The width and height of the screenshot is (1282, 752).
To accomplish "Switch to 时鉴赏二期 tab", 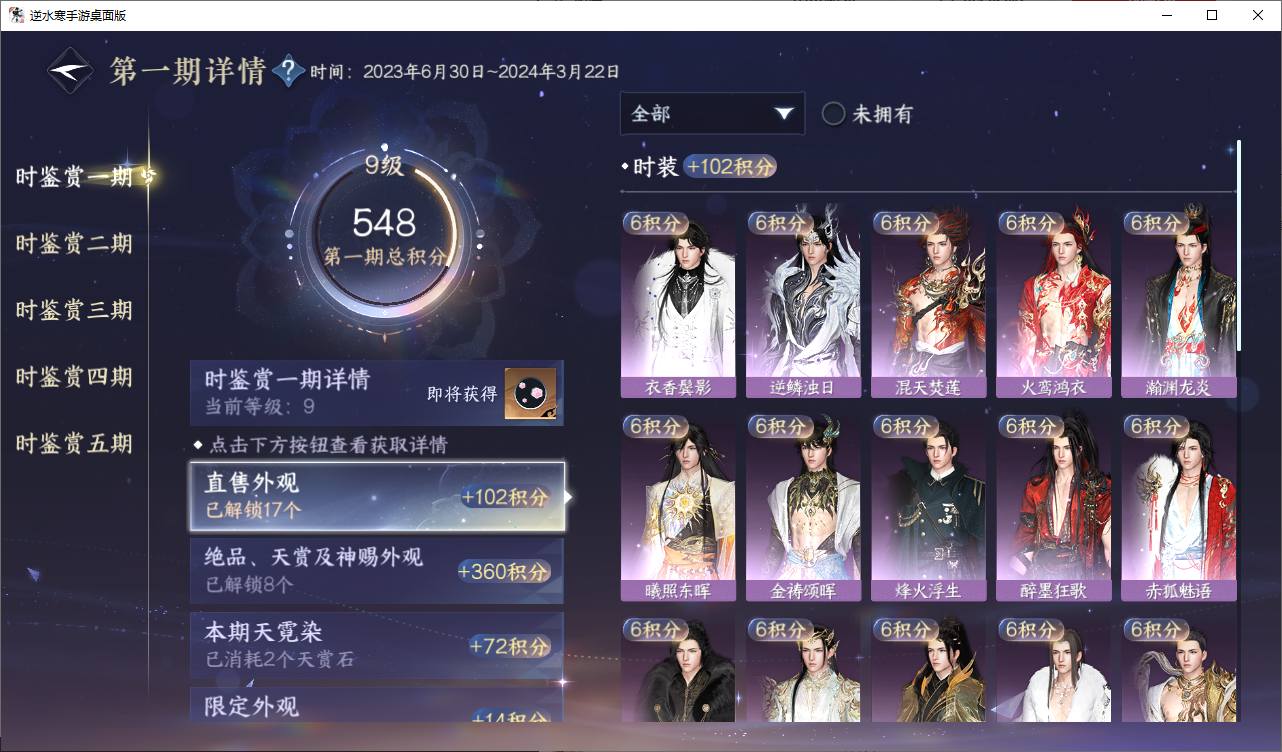I will pyautogui.click(x=74, y=244).
